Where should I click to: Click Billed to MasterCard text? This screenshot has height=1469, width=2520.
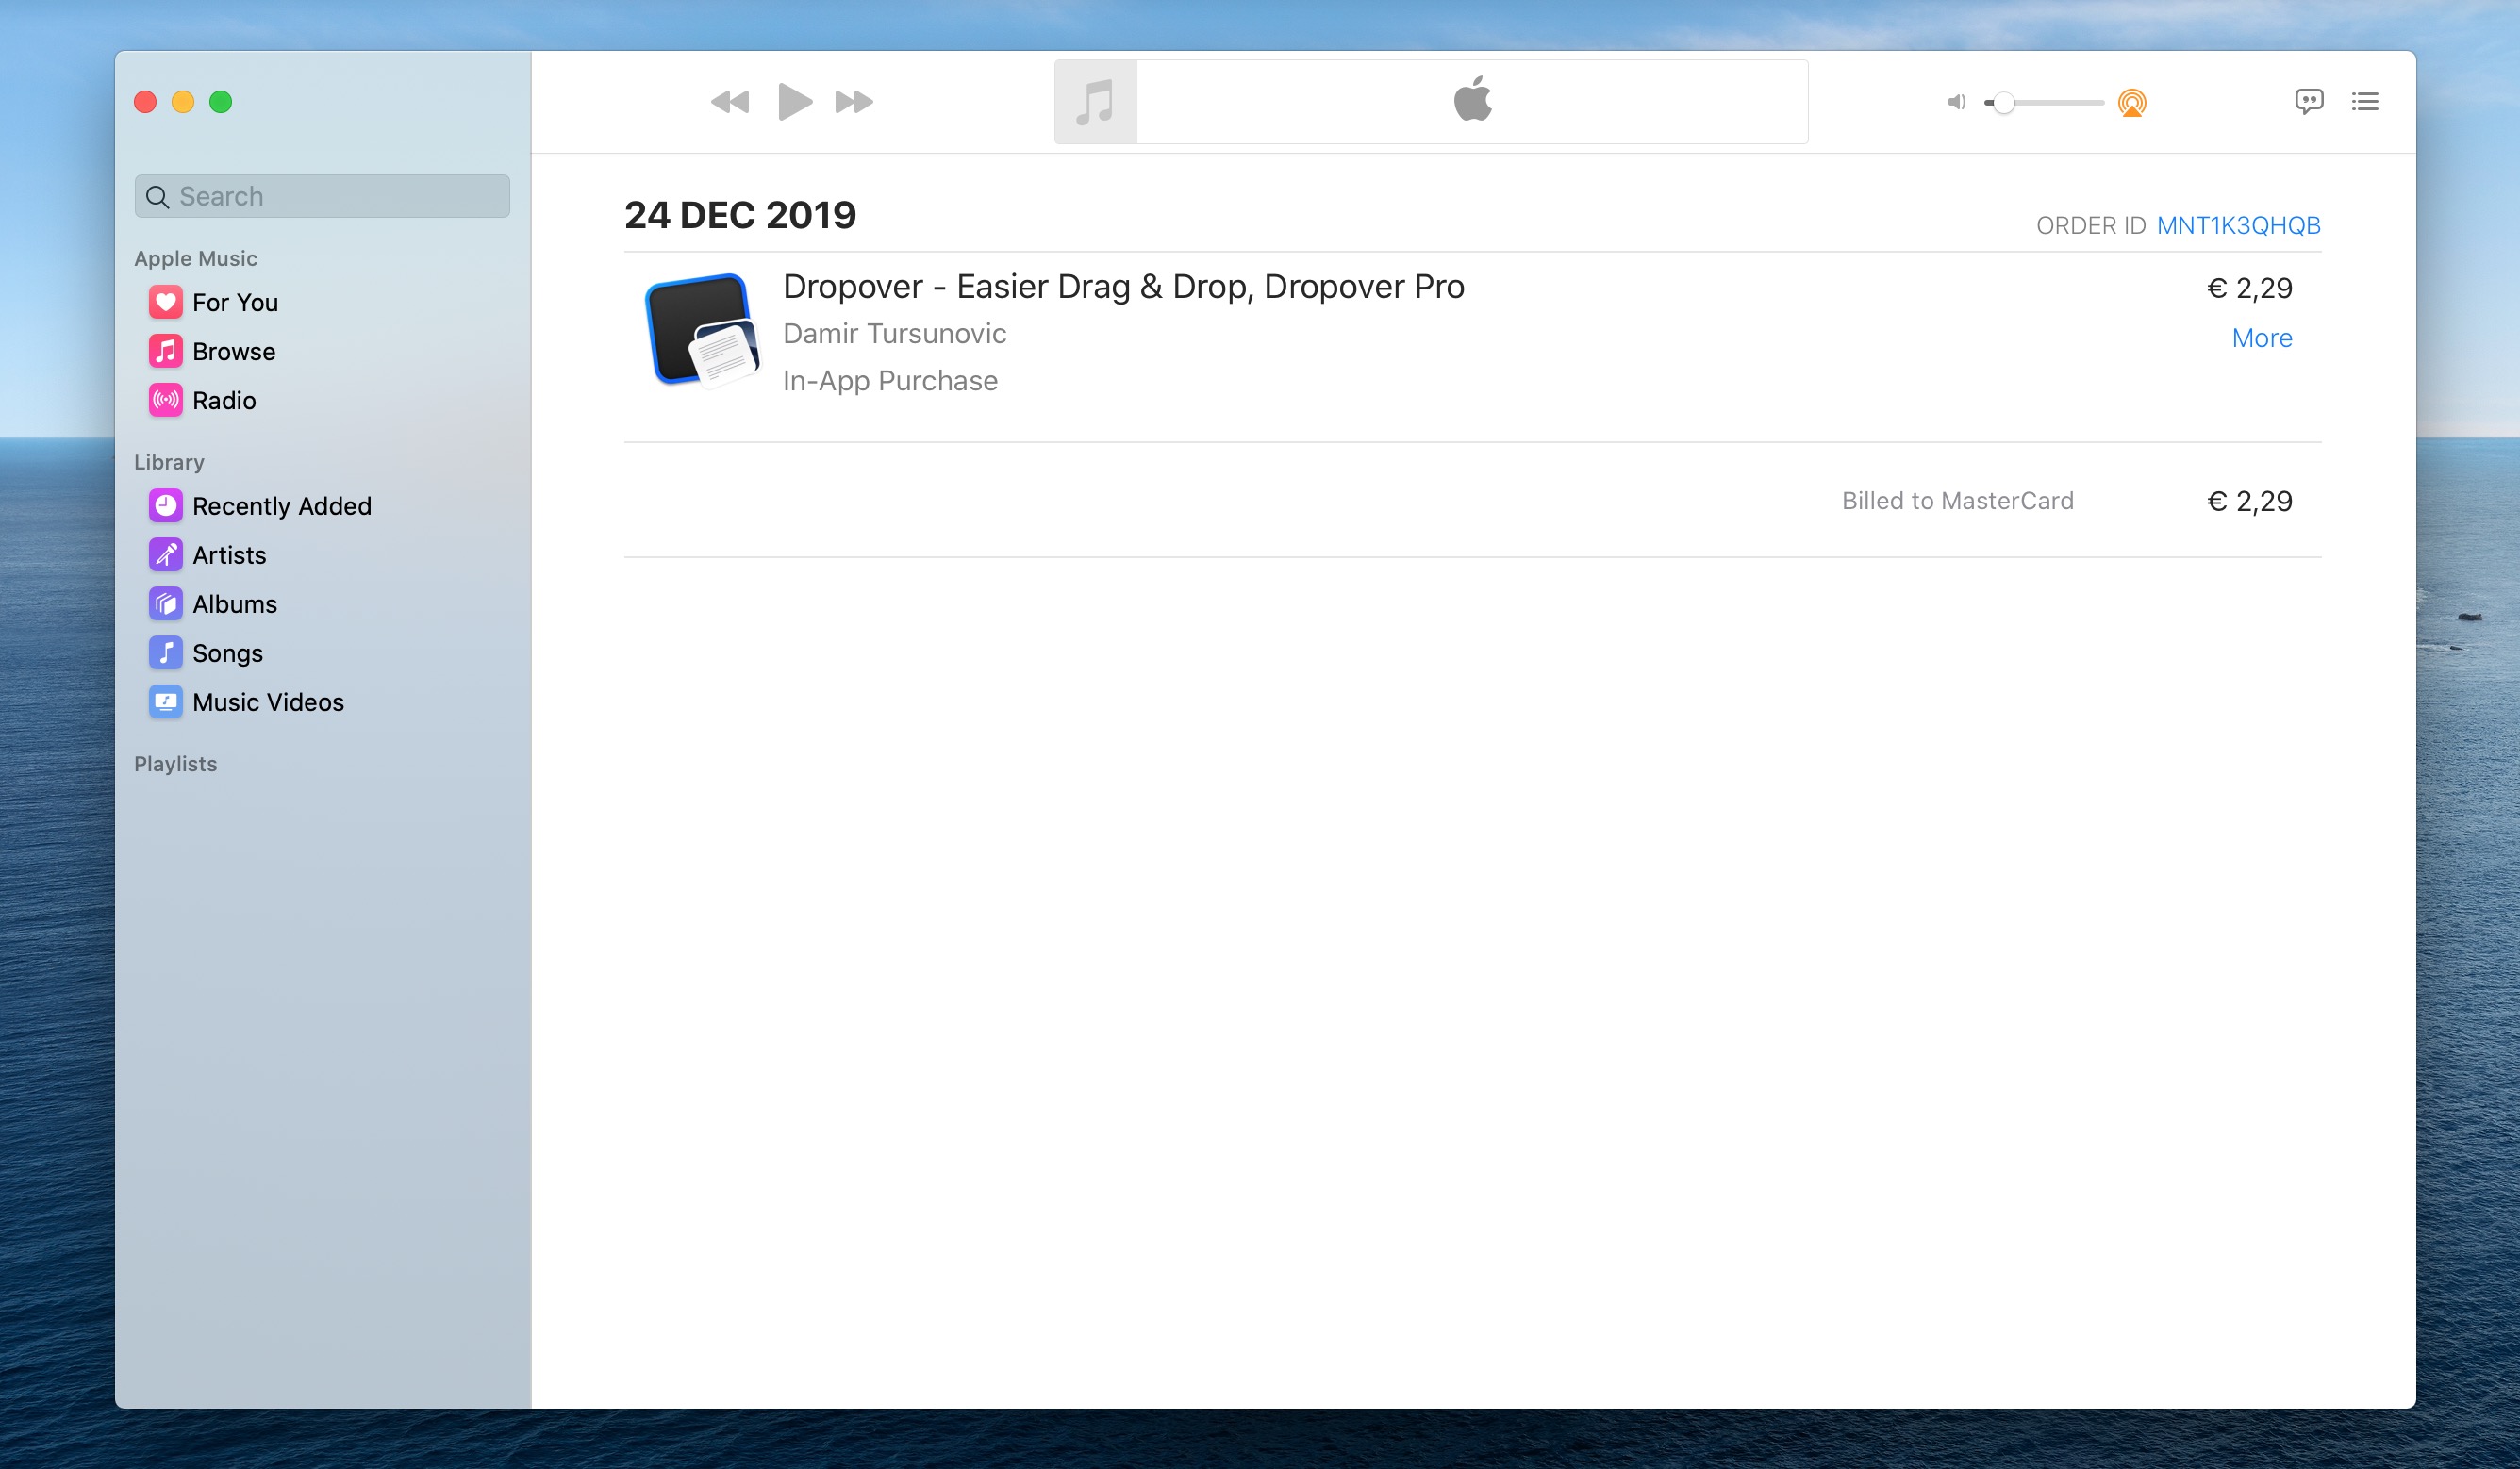click(1958, 501)
